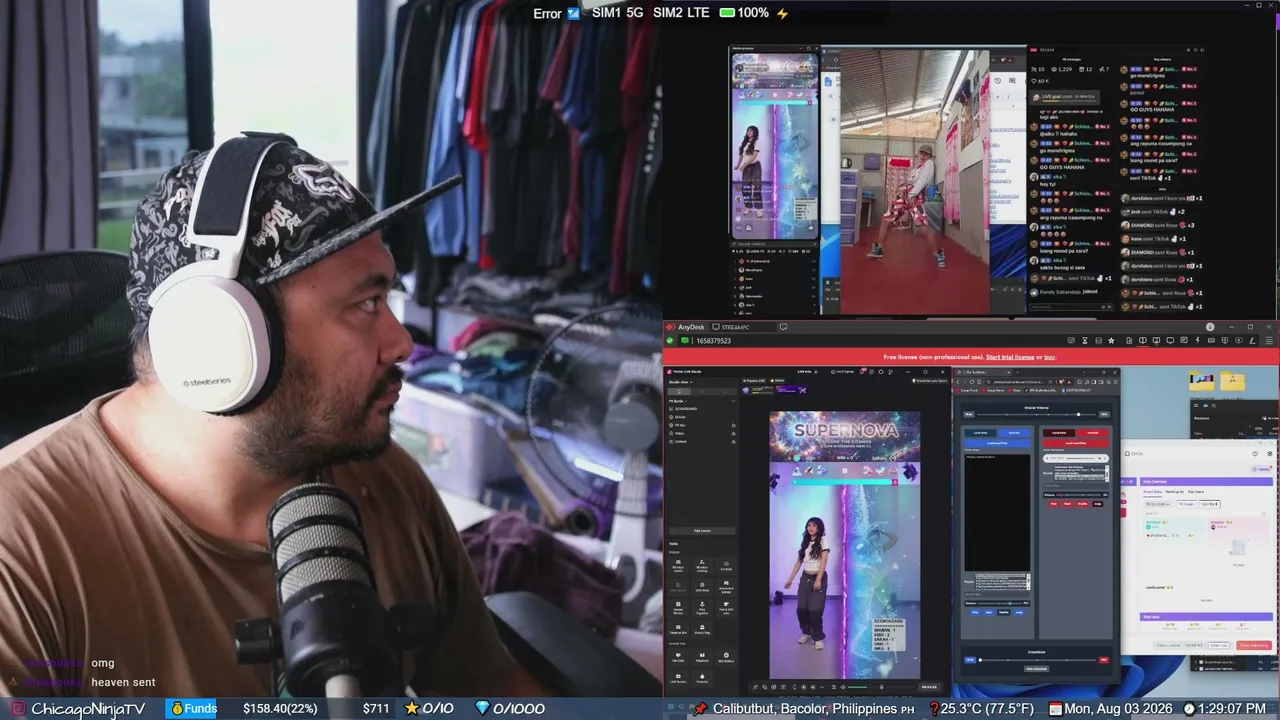The image size is (1280, 720).
Task: Open the Play Together tool
Action: pyautogui.click(x=702, y=608)
